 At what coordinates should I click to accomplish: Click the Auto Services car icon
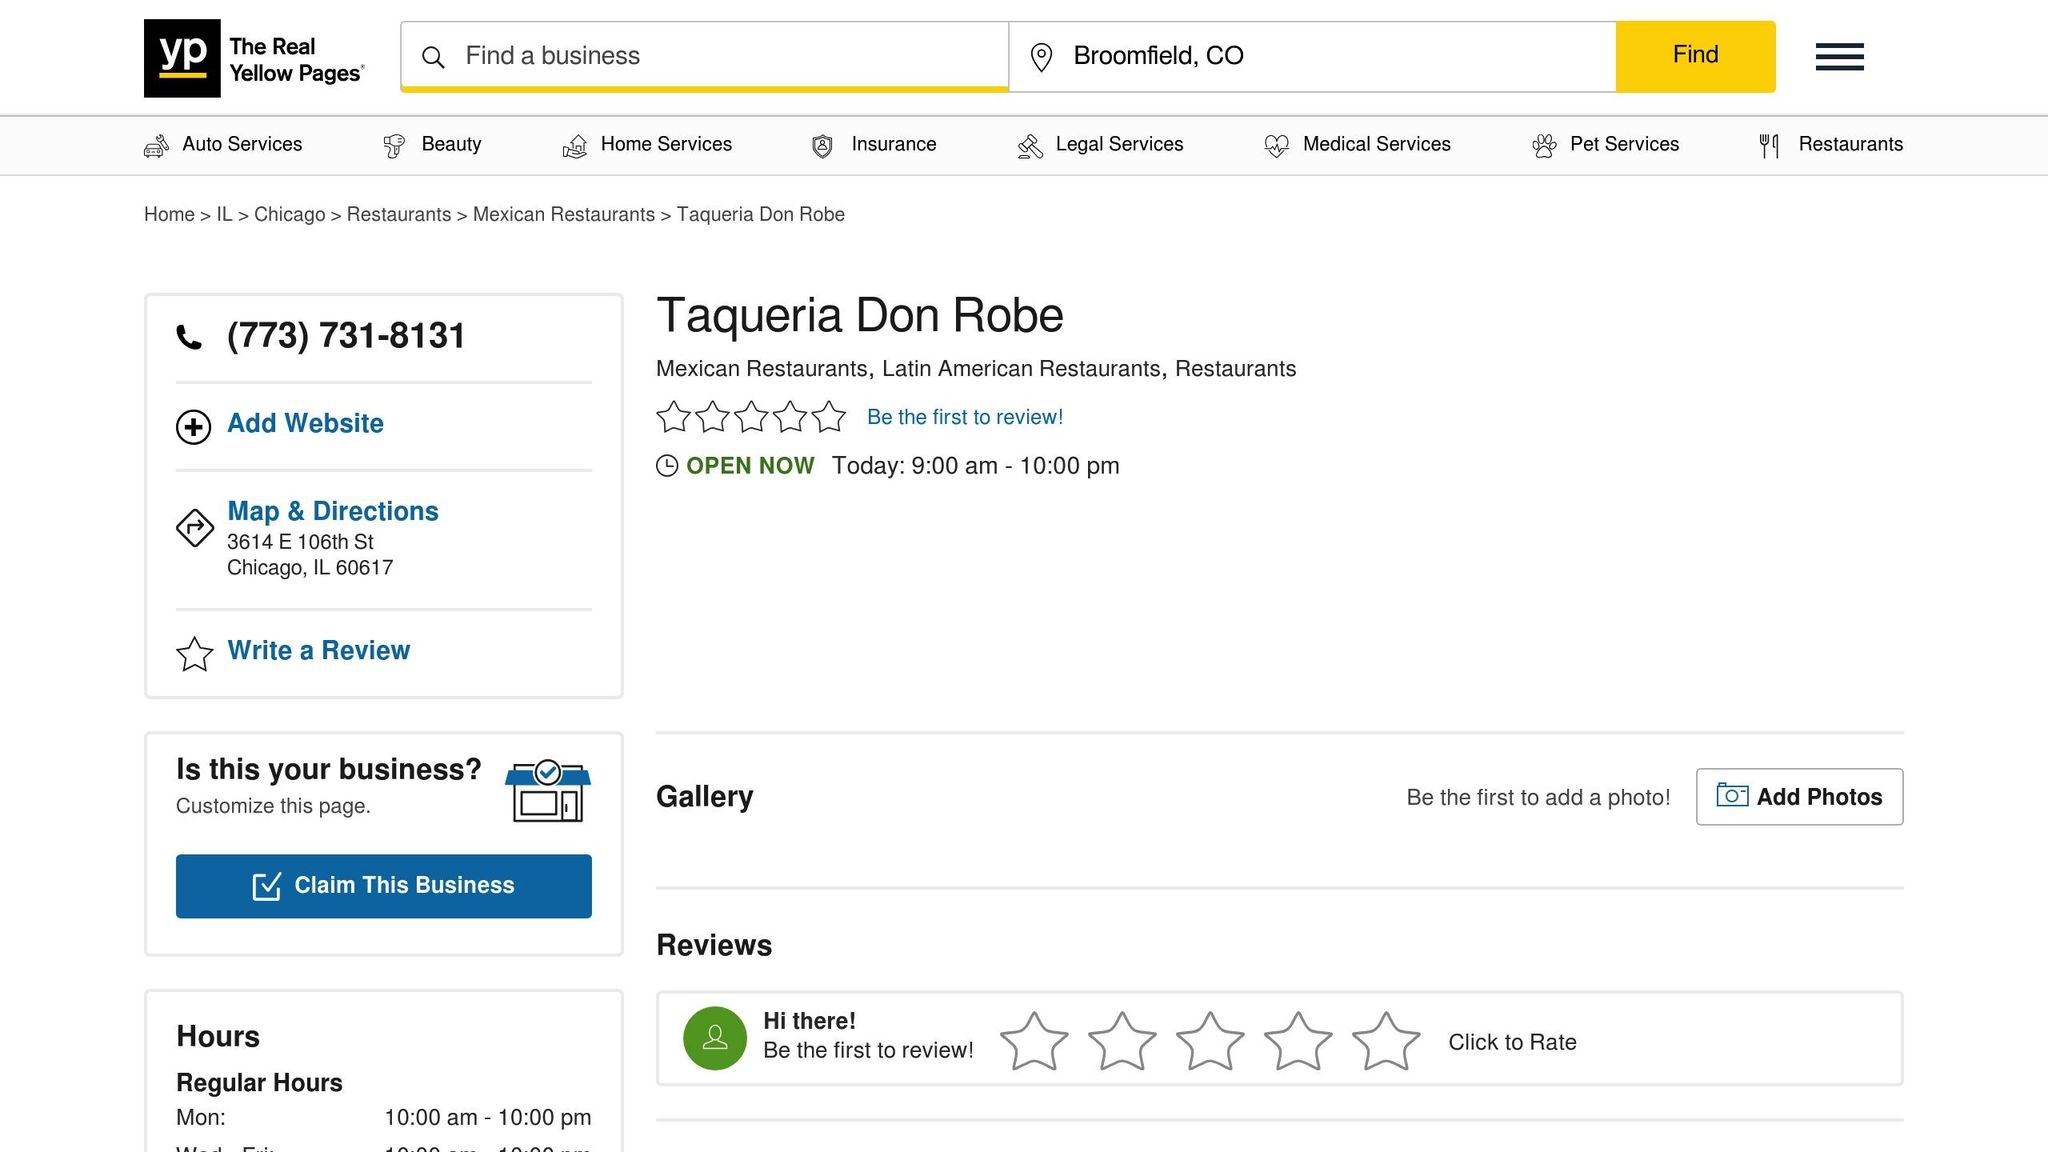(156, 146)
